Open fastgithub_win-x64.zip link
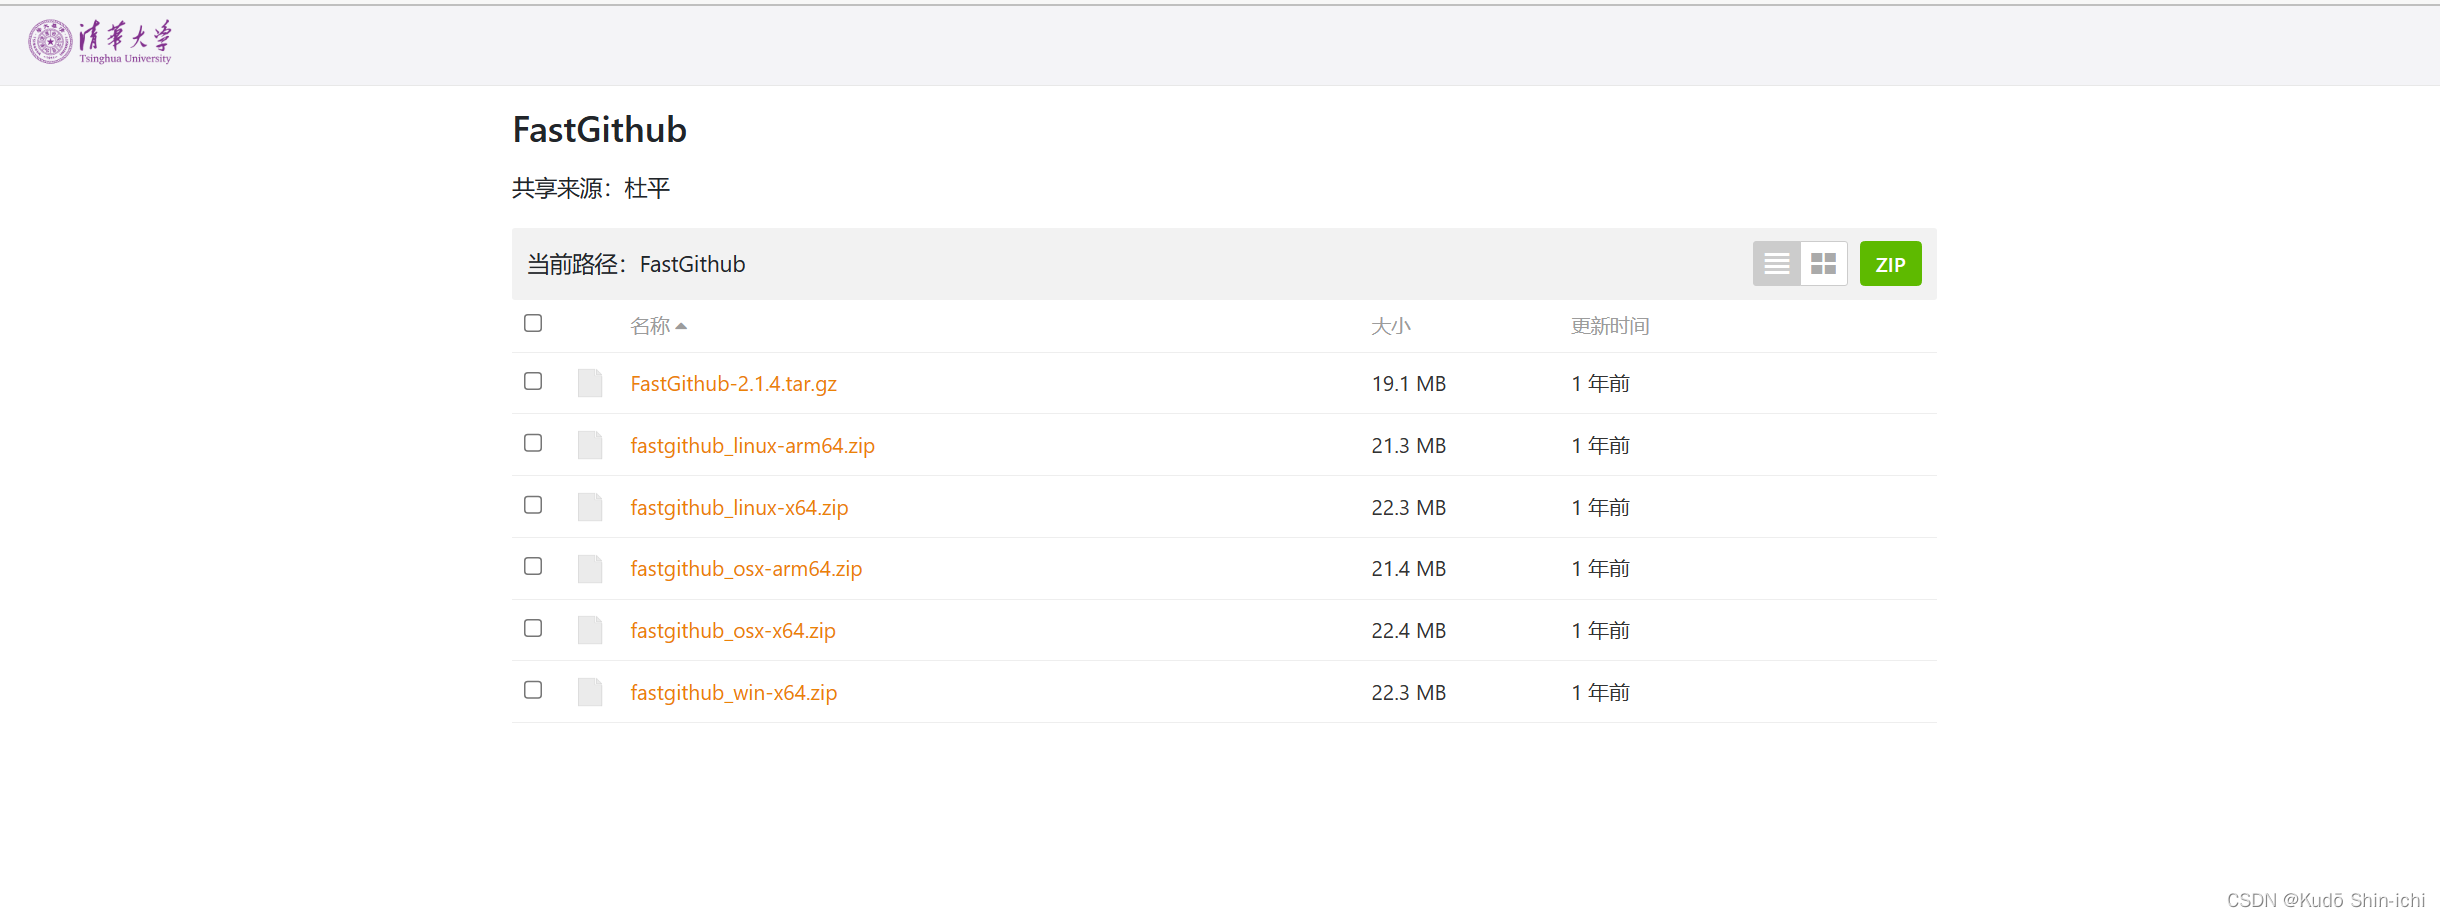The image size is (2440, 917). [733, 693]
